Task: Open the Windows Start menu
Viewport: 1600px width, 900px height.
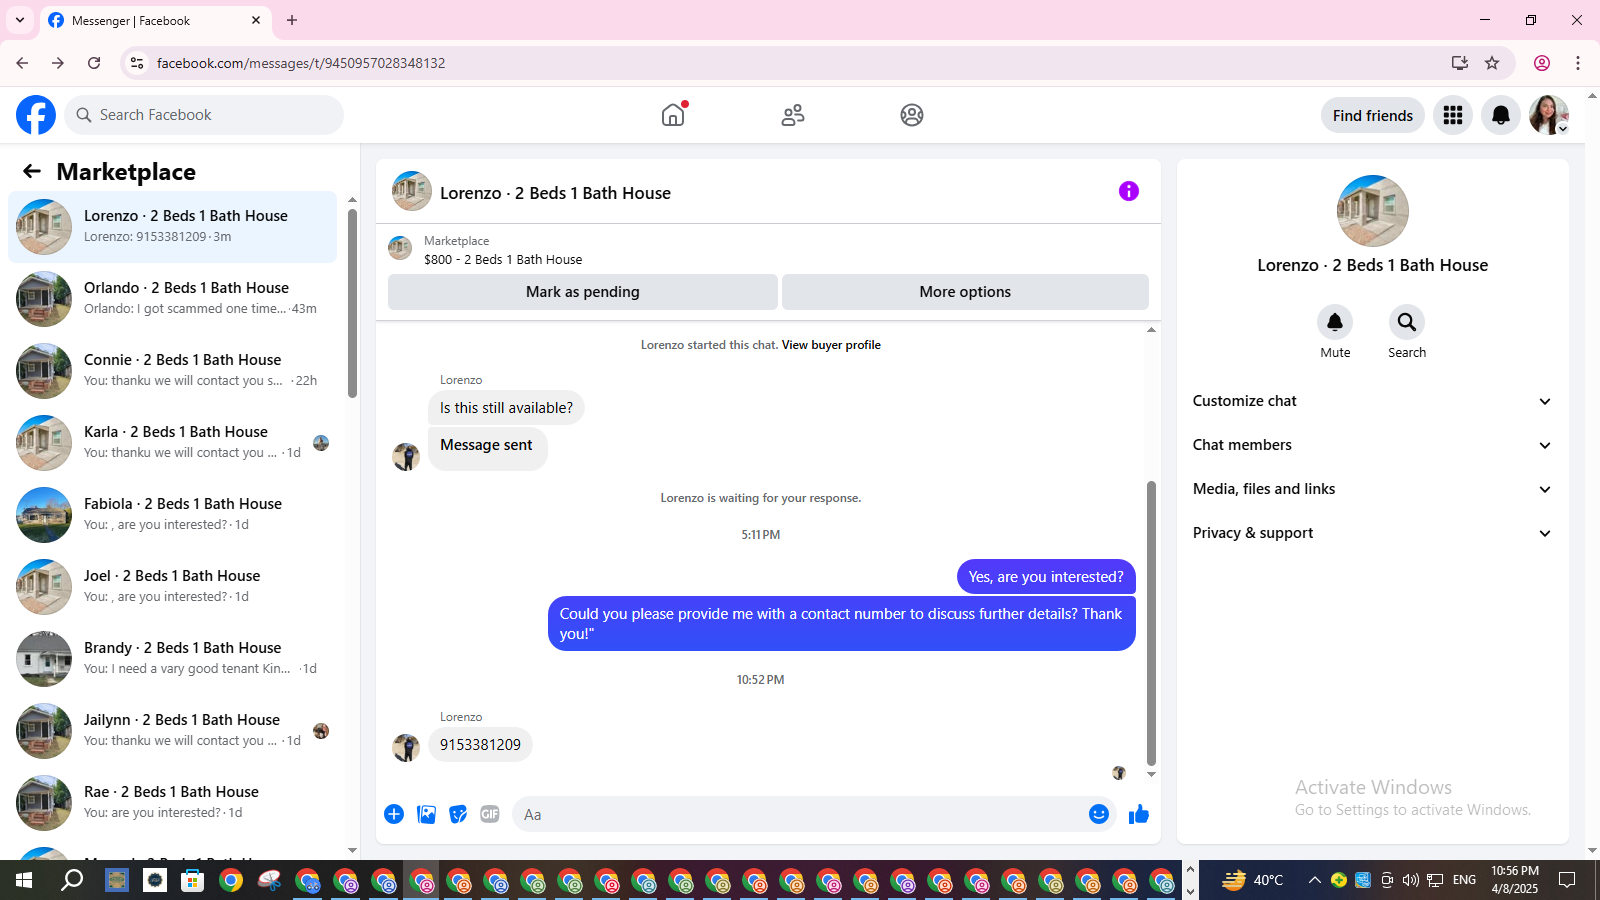Action: 24,880
